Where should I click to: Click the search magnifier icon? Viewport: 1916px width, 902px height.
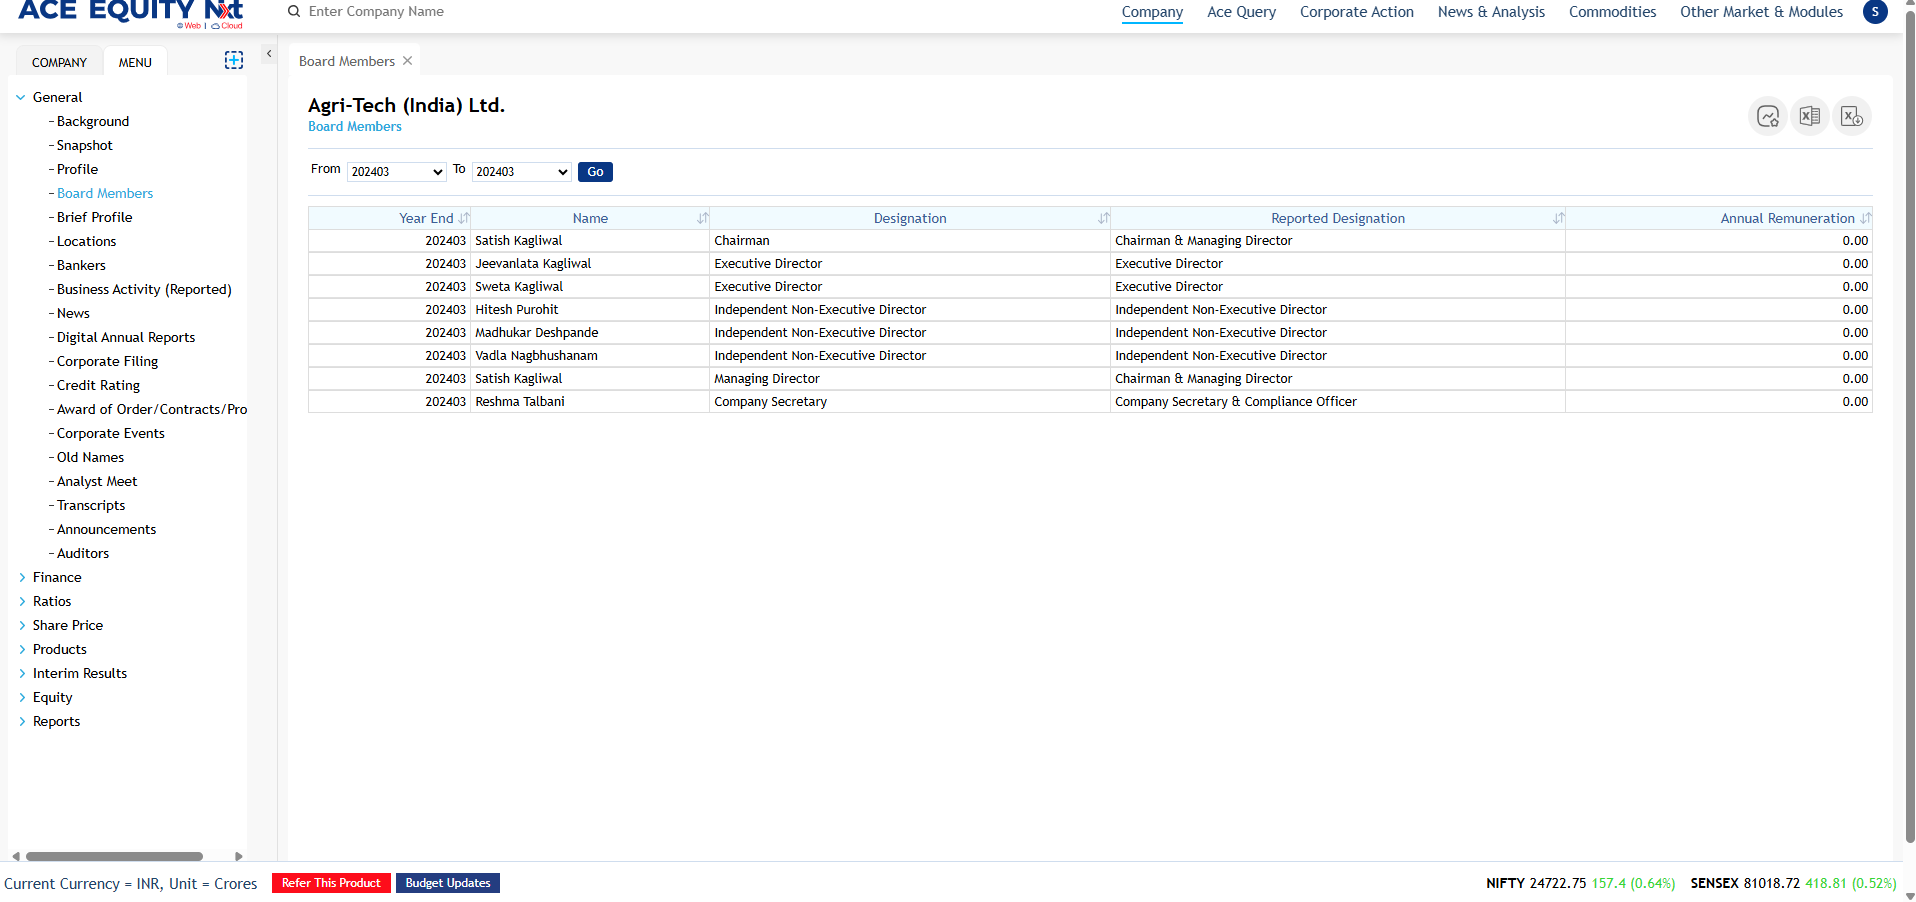294,12
